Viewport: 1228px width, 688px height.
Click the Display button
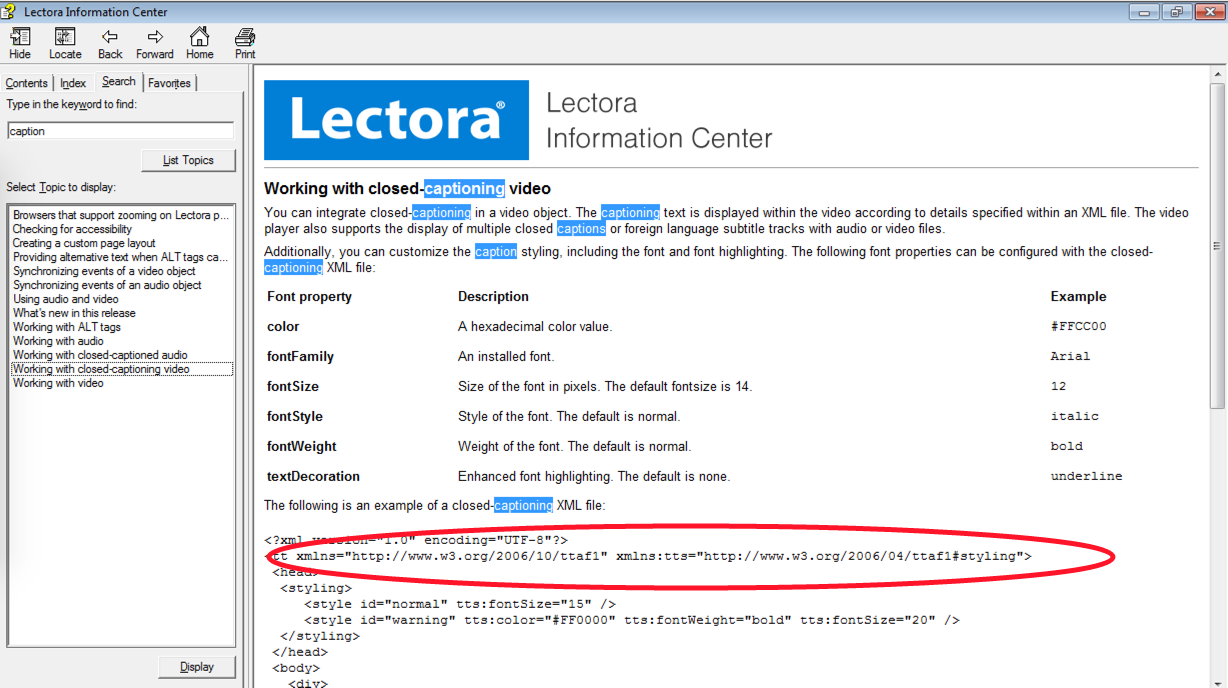[197, 667]
